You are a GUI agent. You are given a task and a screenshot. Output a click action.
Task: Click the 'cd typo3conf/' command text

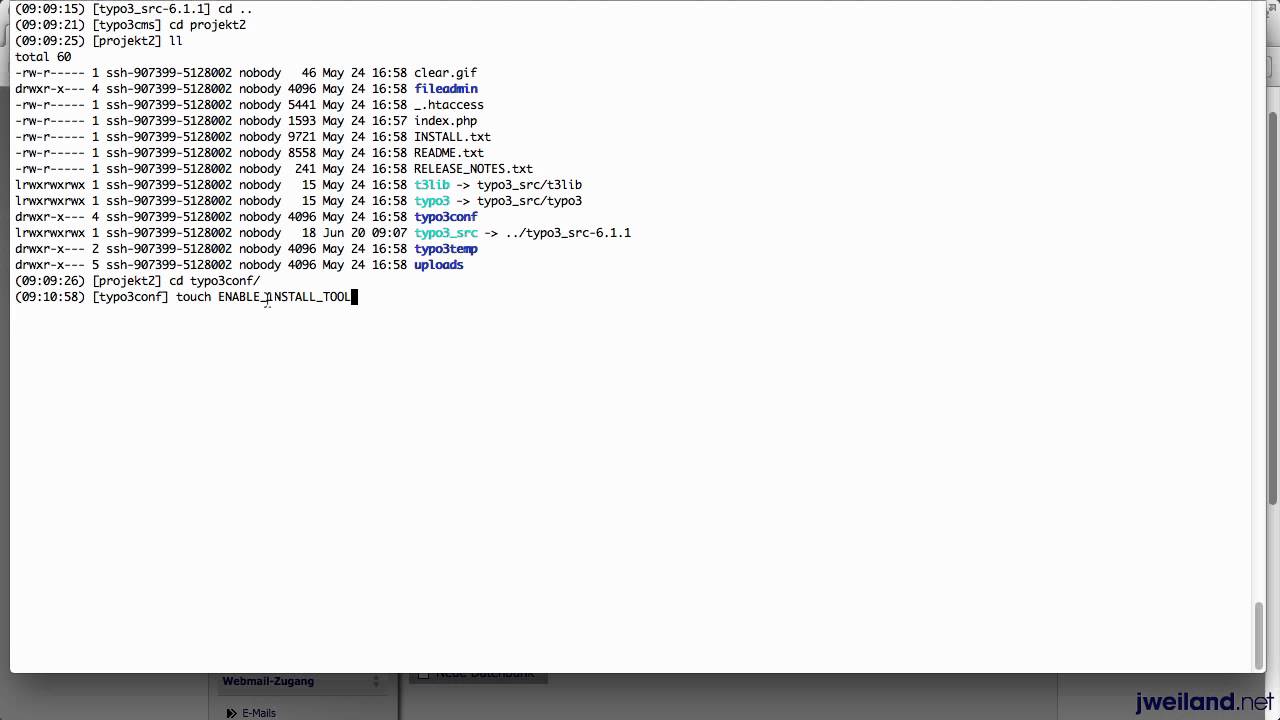click(214, 281)
